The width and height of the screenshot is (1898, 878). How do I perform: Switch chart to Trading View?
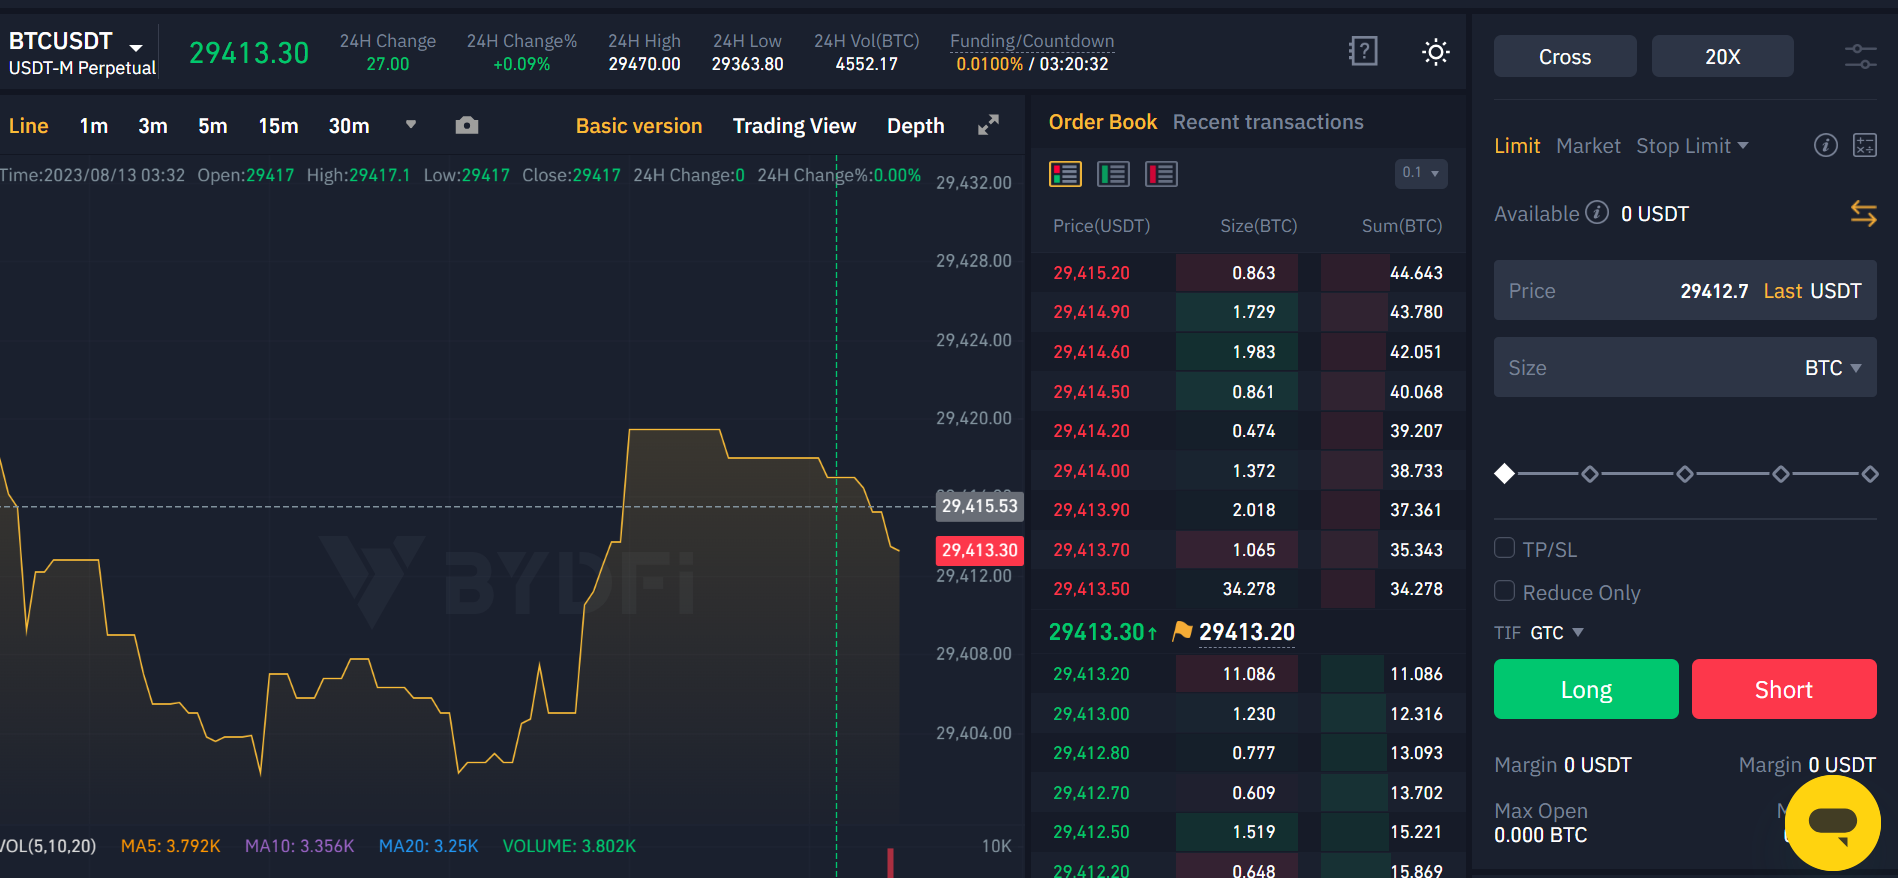794,126
